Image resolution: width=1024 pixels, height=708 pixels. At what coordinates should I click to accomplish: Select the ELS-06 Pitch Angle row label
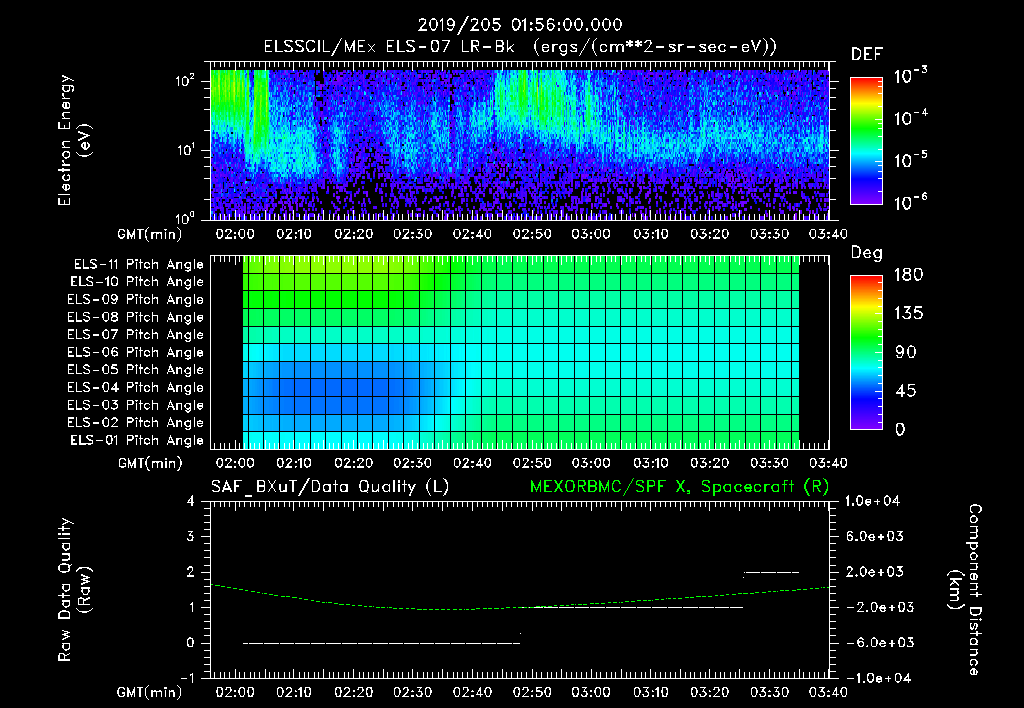(135, 353)
